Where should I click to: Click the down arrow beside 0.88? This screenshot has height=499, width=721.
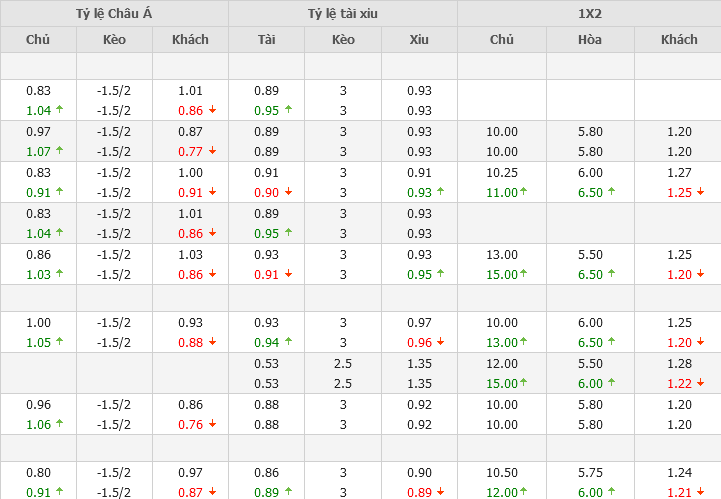coord(212,342)
